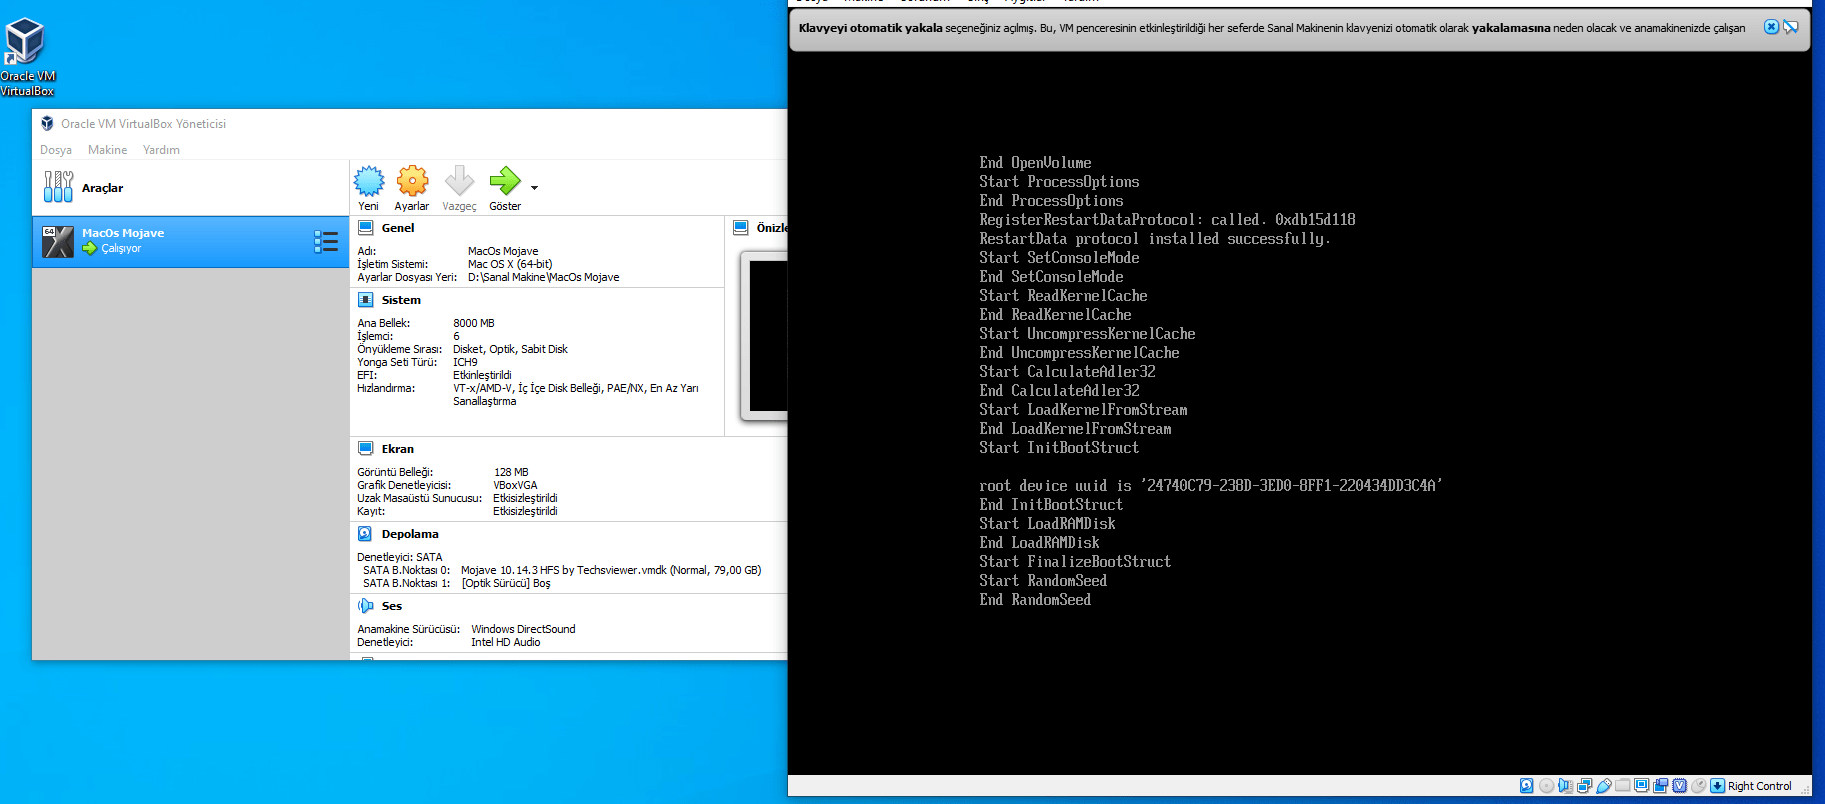Click the 'root device uuid' line in VM console
This screenshot has width=1825, height=804.
(x=1211, y=486)
